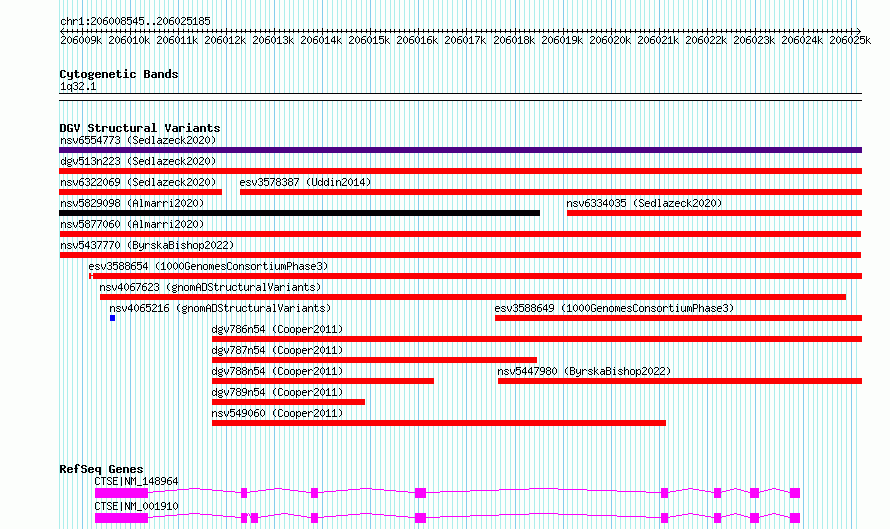The width and height of the screenshot is (890, 529).
Task: Open esv3578387 (Uddin2014) variant label
Action: (x=305, y=182)
